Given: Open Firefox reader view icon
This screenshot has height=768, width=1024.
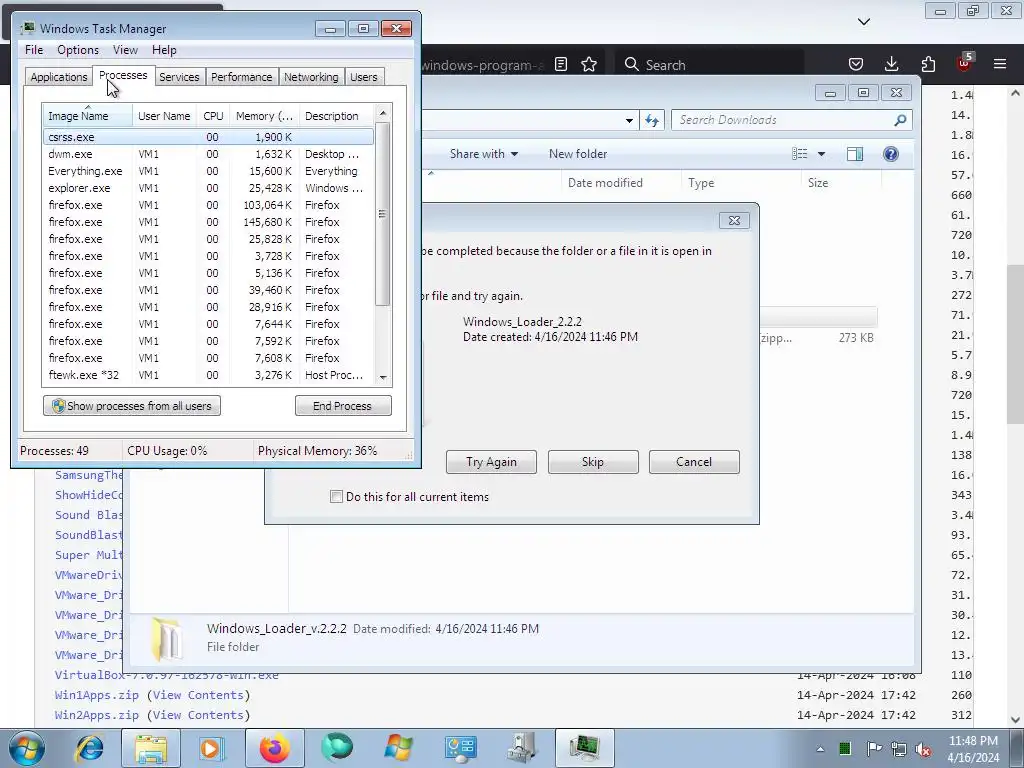Looking at the screenshot, I should [x=560, y=64].
